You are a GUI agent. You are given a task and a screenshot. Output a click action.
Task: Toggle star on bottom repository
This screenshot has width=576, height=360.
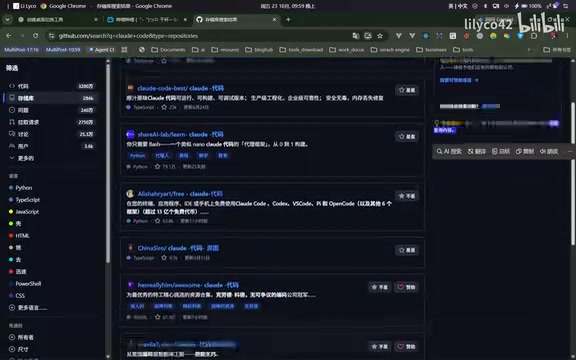point(379,346)
